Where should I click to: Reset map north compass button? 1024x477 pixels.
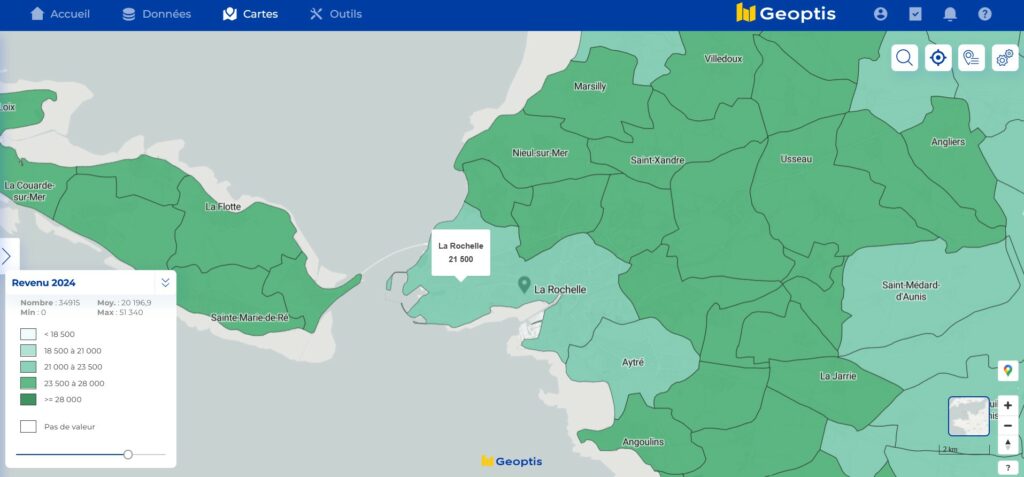pos(1008,444)
